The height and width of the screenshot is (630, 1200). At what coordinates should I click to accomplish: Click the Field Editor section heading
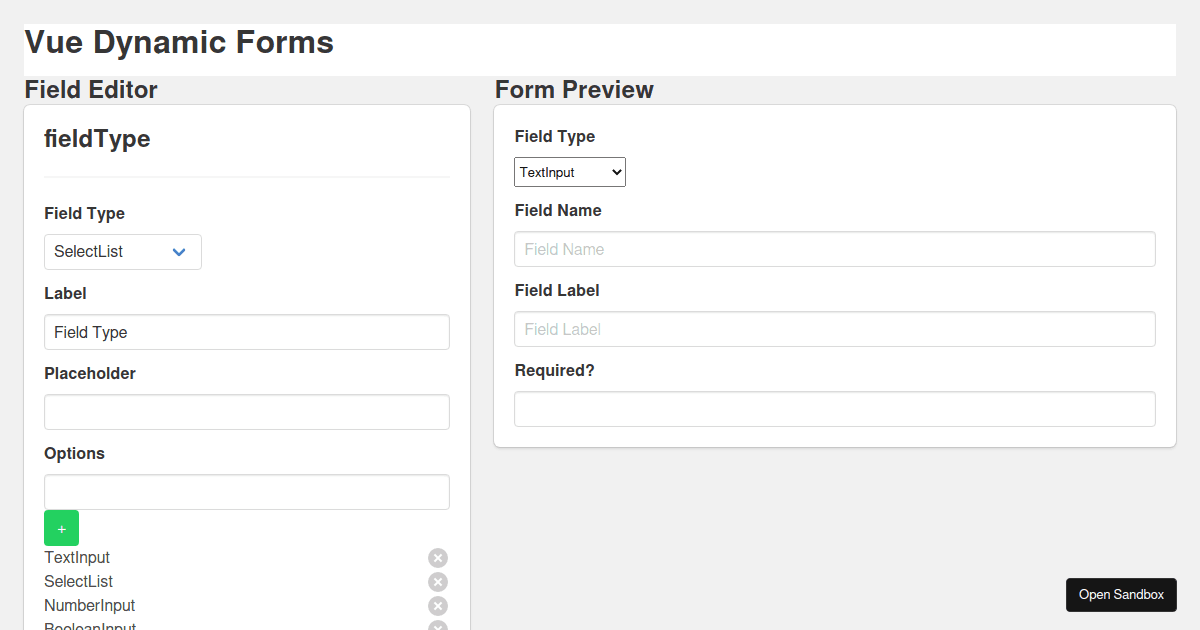[91, 90]
